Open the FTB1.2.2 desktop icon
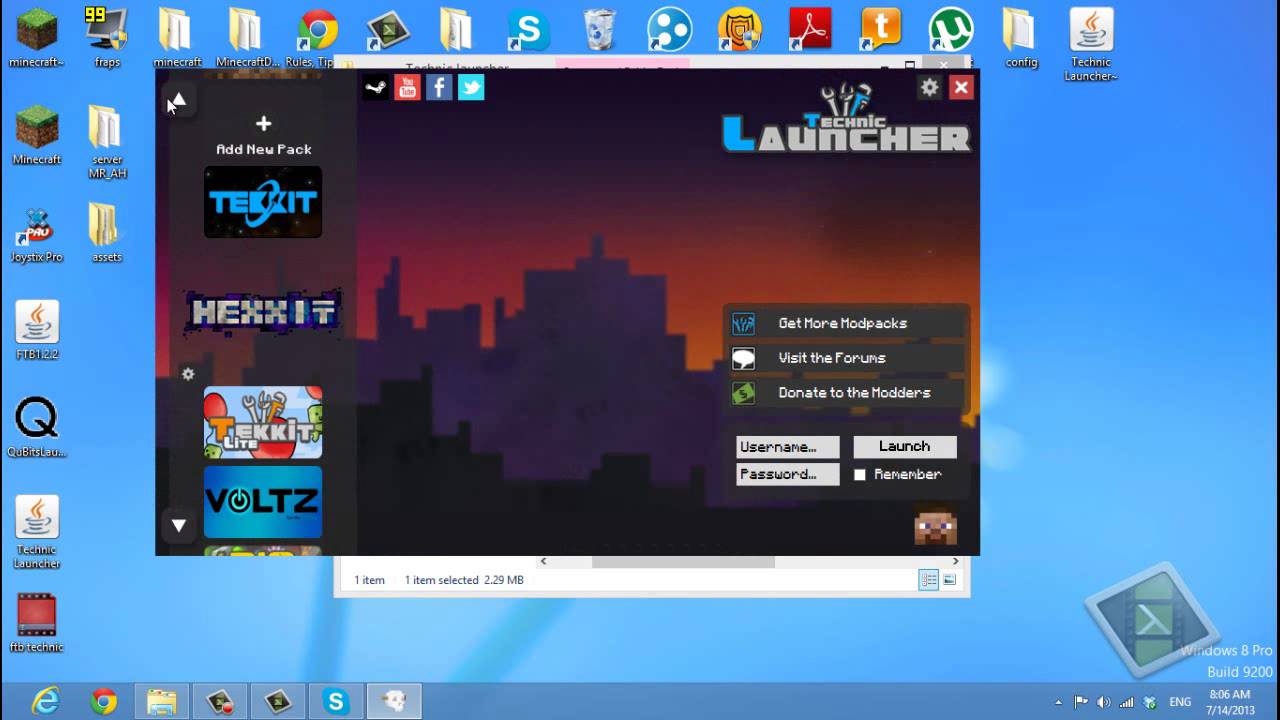This screenshot has width=1280, height=720. coord(37,331)
